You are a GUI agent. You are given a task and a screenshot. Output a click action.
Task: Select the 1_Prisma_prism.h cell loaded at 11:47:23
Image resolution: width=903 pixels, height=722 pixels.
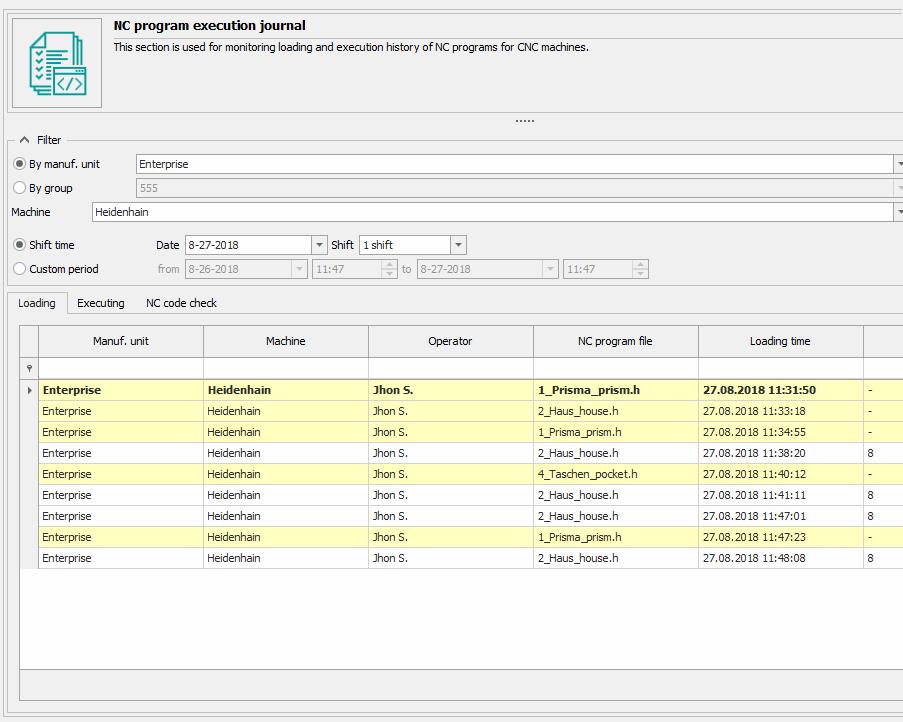(616, 537)
